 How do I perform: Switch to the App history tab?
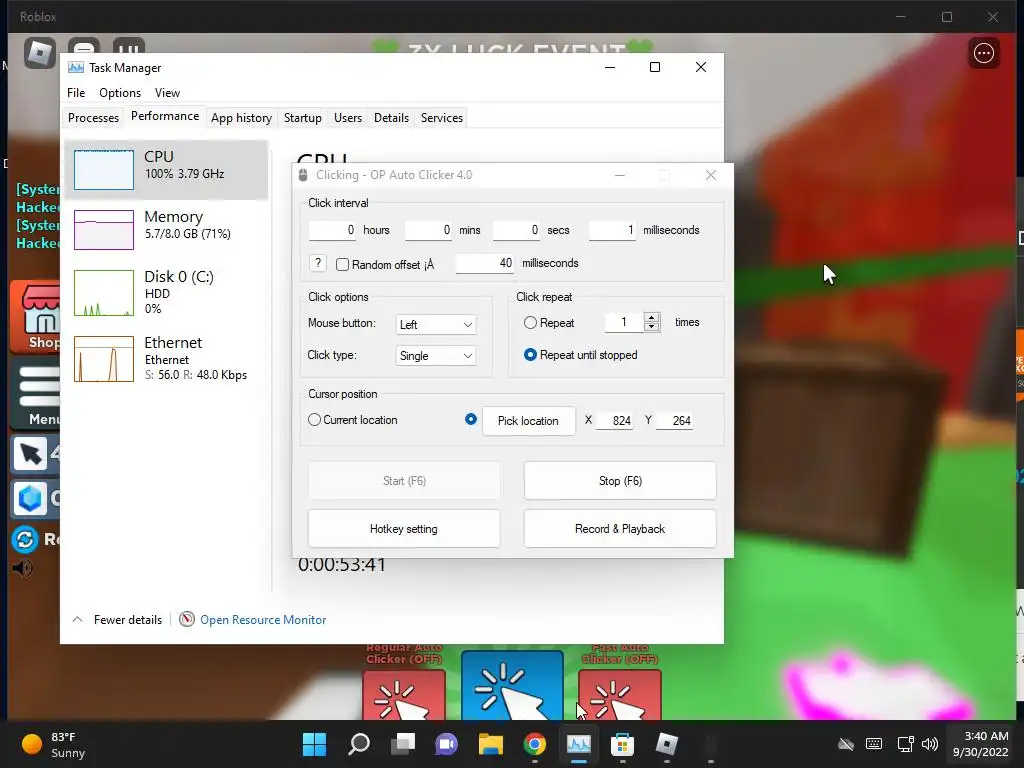pos(241,118)
